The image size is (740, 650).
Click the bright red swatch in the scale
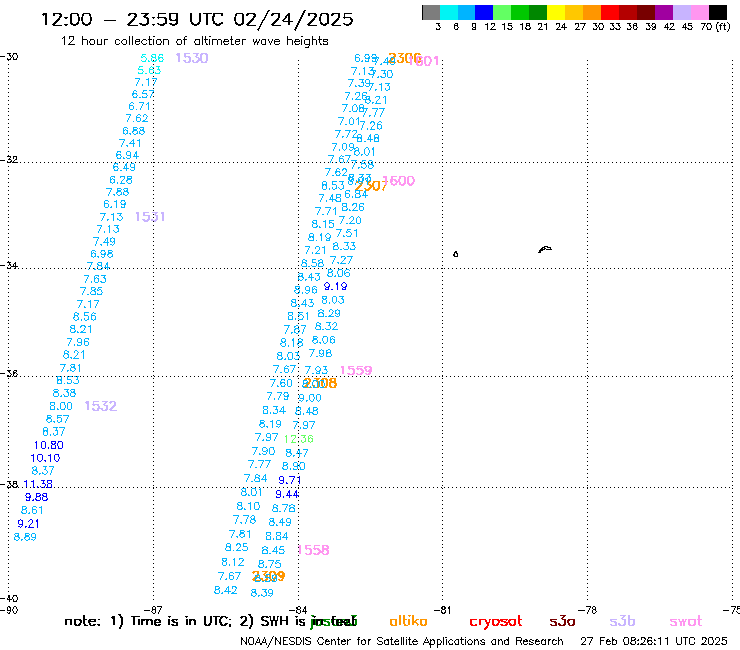tap(610, 12)
